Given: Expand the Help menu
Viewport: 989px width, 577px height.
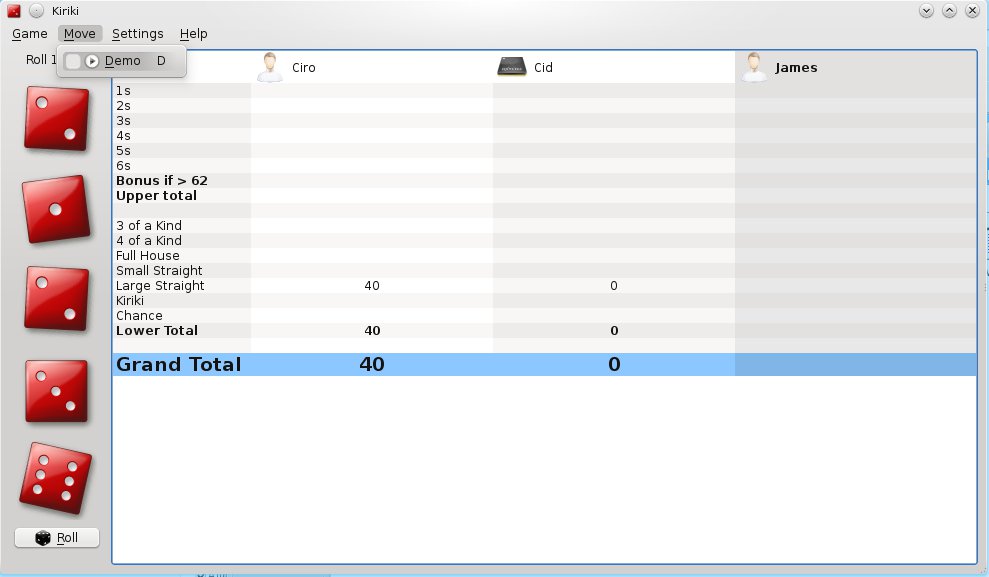Looking at the screenshot, I should point(193,34).
